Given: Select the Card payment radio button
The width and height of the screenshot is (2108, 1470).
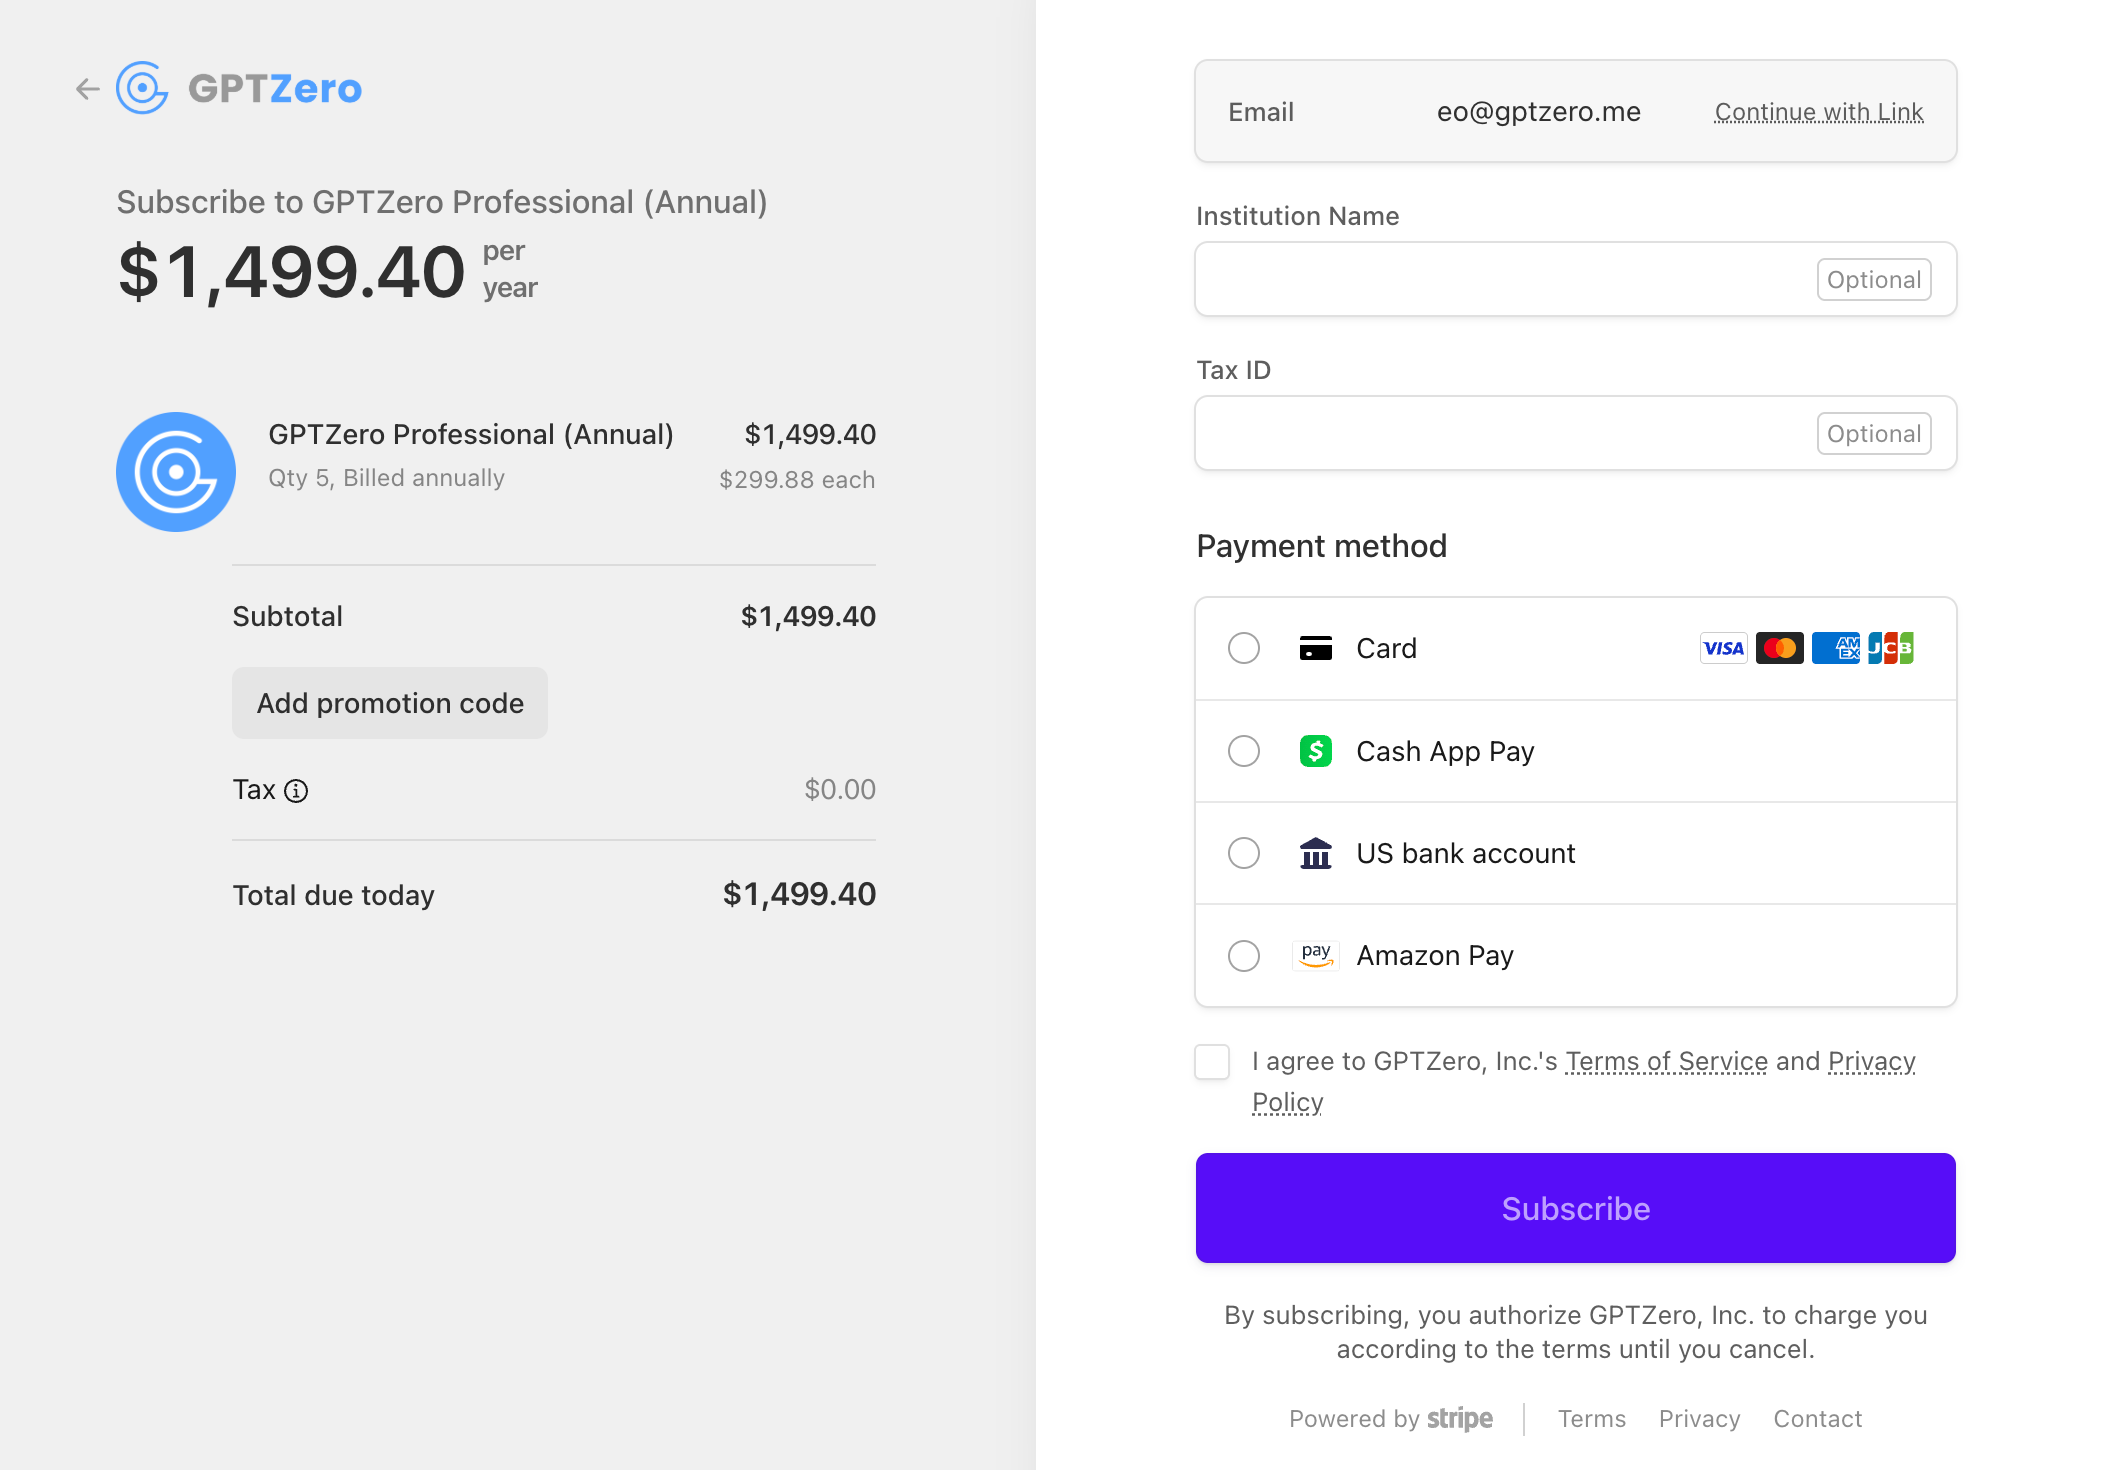Looking at the screenshot, I should coord(1244,648).
